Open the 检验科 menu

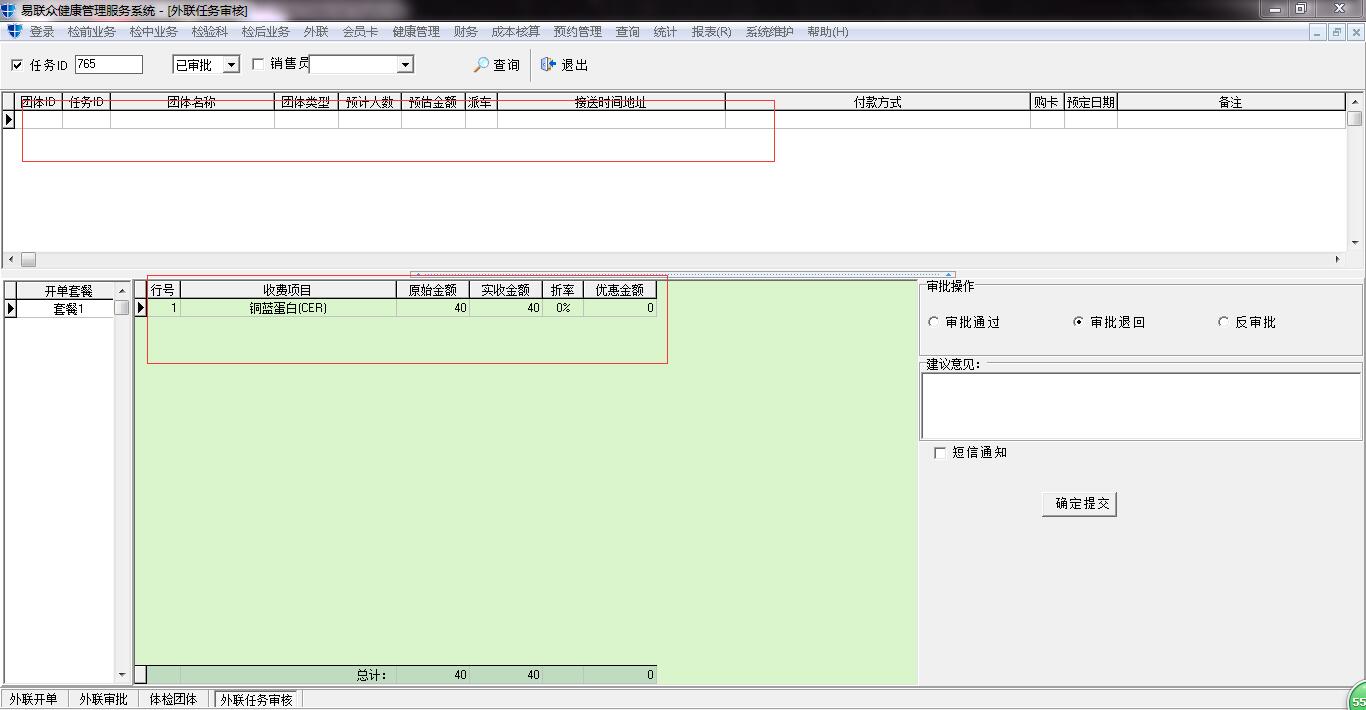[x=210, y=32]
